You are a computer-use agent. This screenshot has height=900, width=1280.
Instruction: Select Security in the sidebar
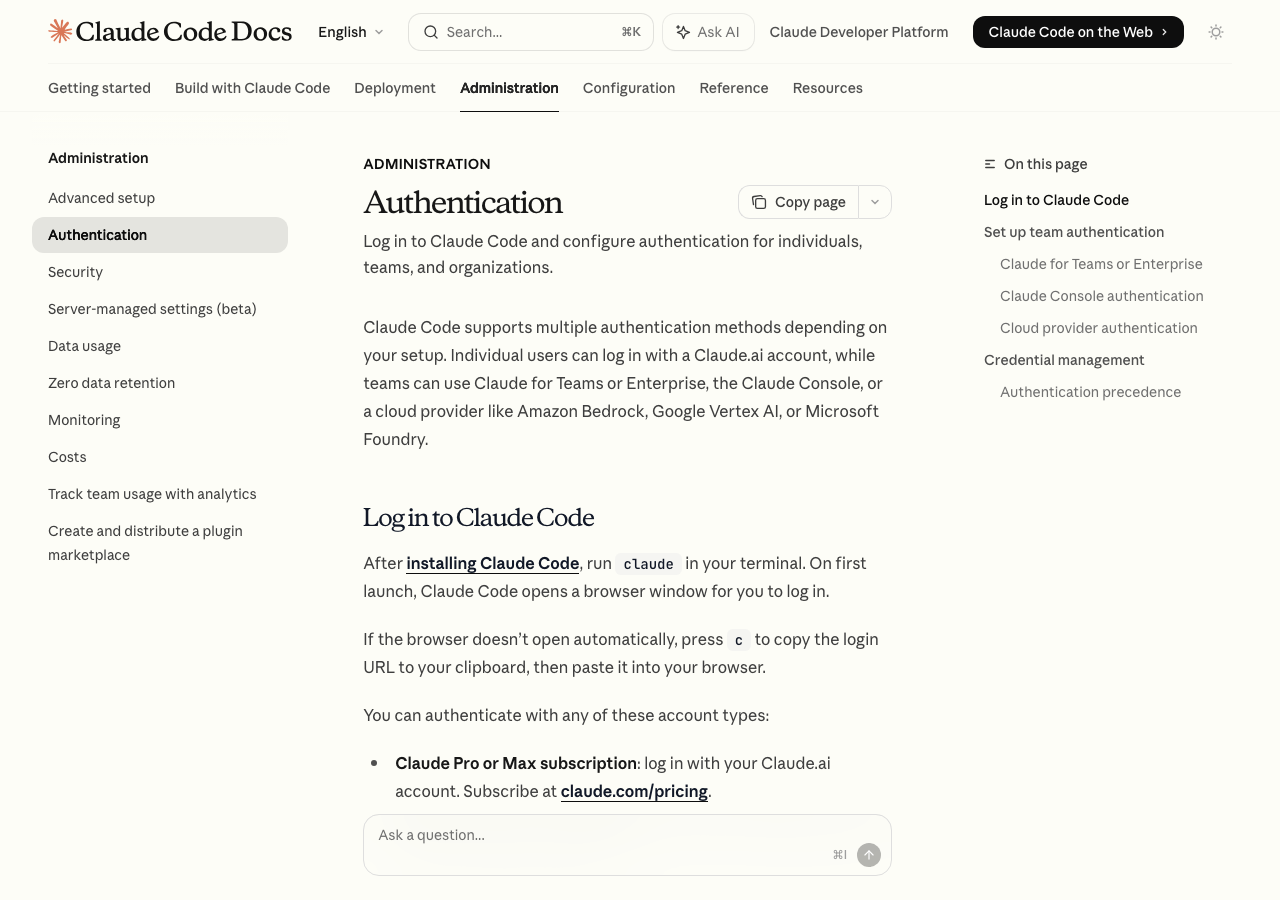pos(76,272)
